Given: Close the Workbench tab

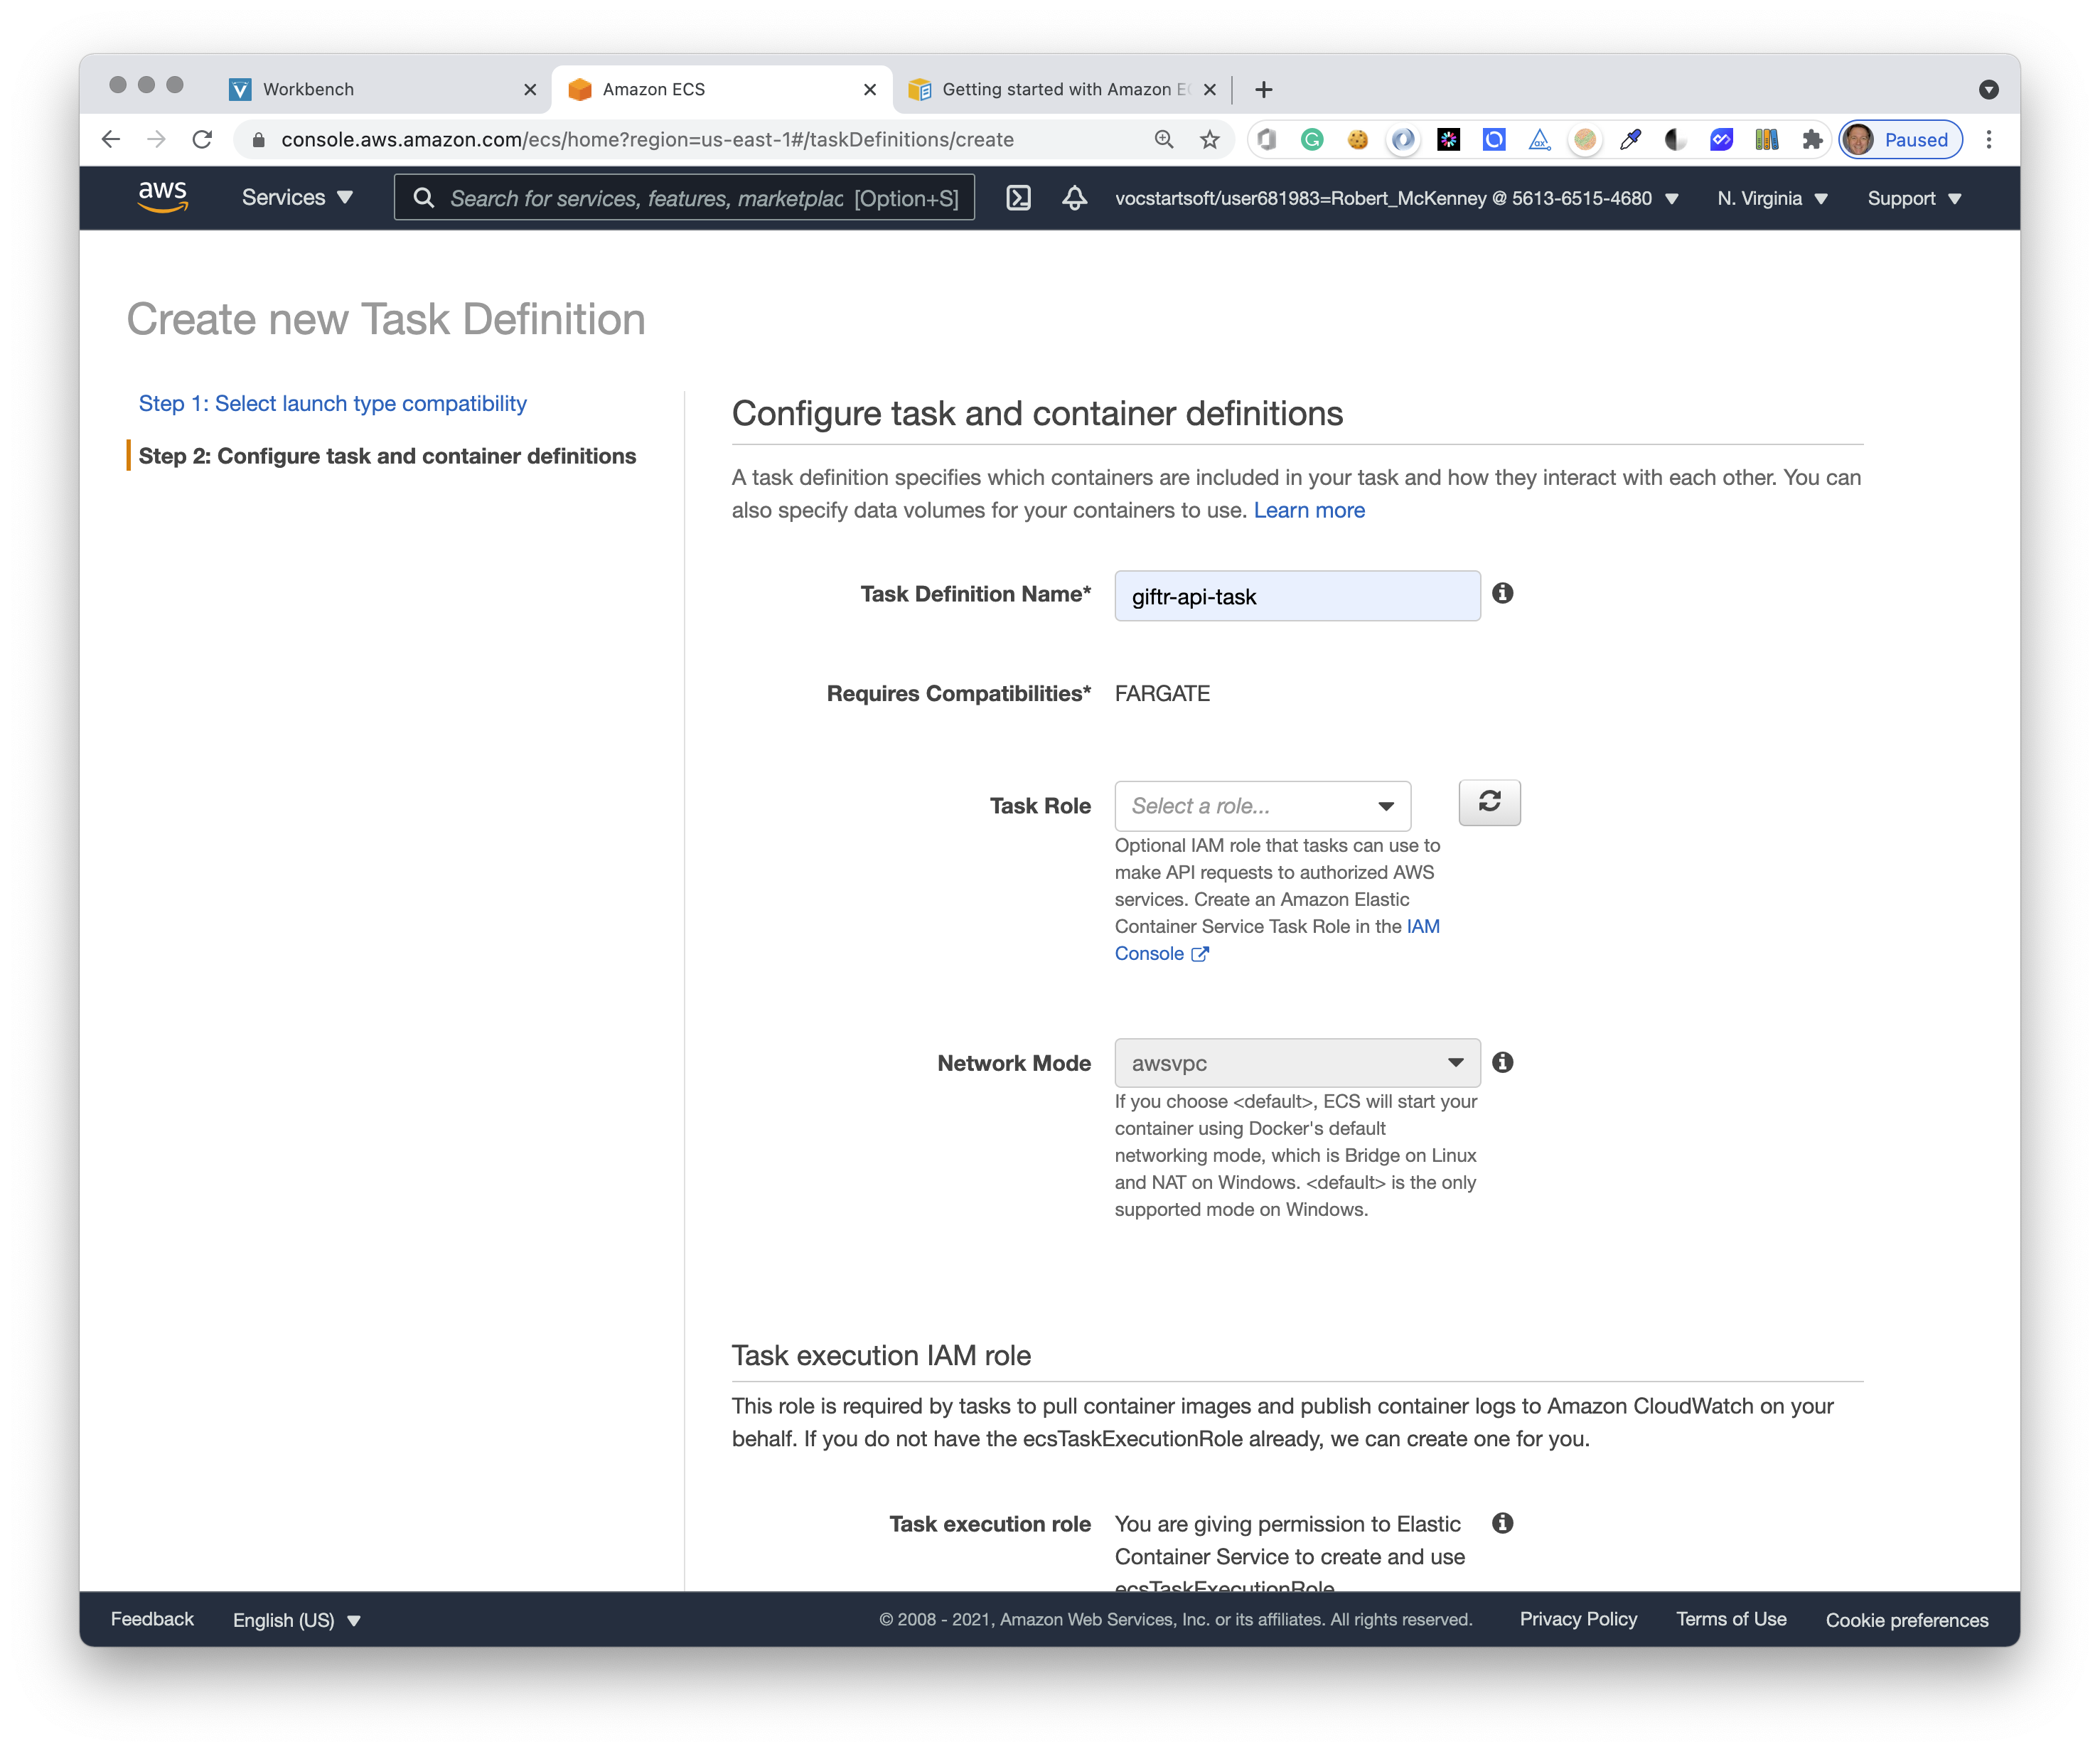Looking at the screenshot, I should click(530, 90).
